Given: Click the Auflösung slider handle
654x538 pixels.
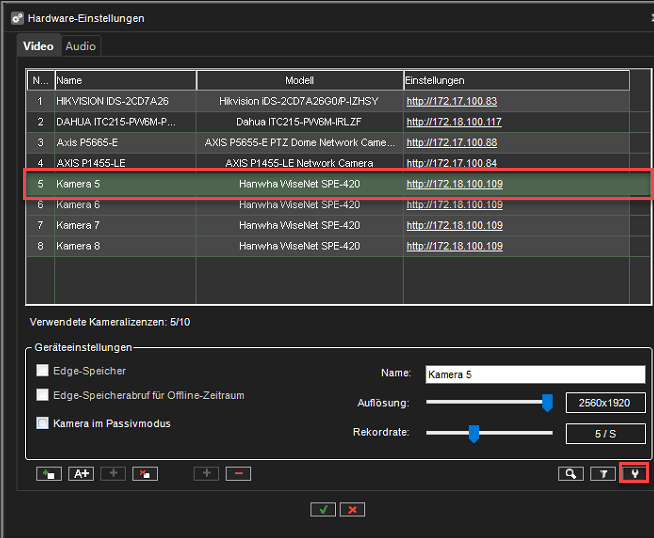Looking at the screenshot, I should [x=547, y=402].
